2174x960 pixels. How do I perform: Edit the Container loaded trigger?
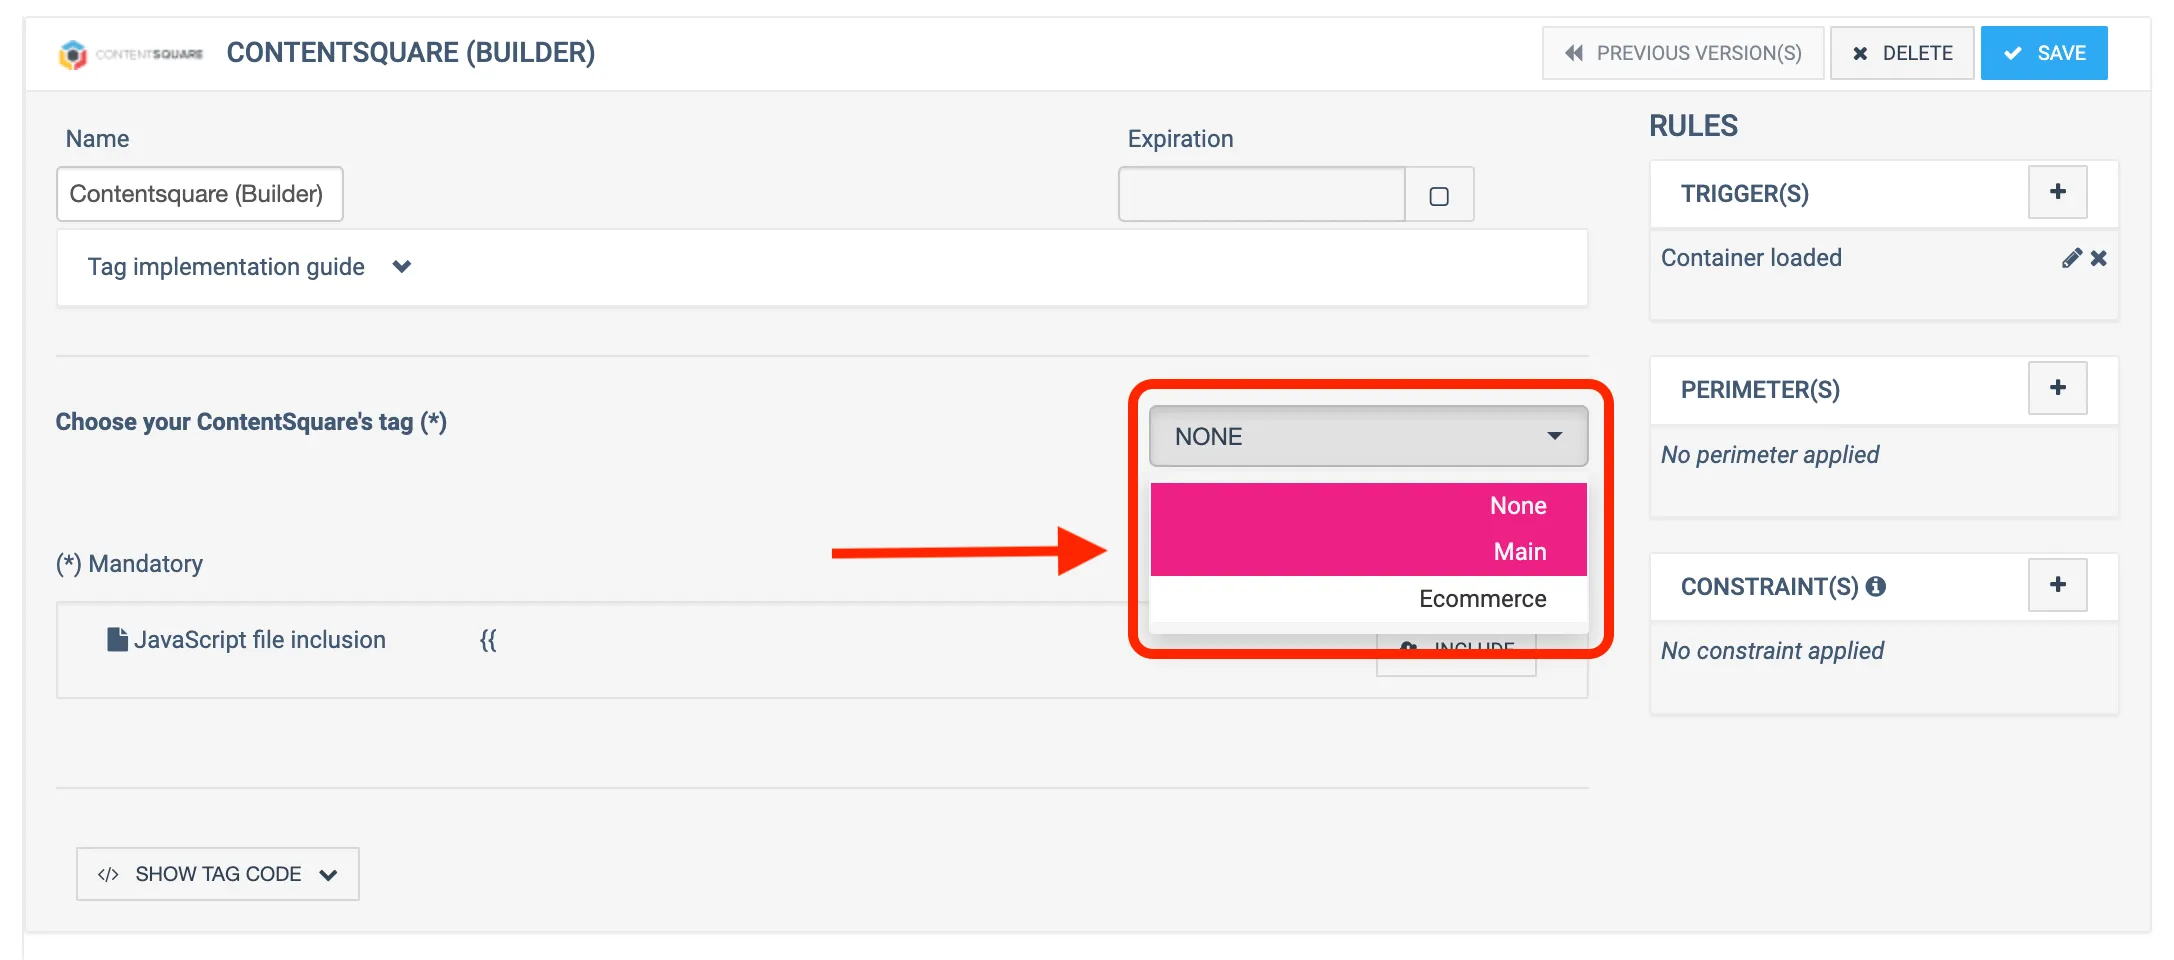tap(2070, 258)
